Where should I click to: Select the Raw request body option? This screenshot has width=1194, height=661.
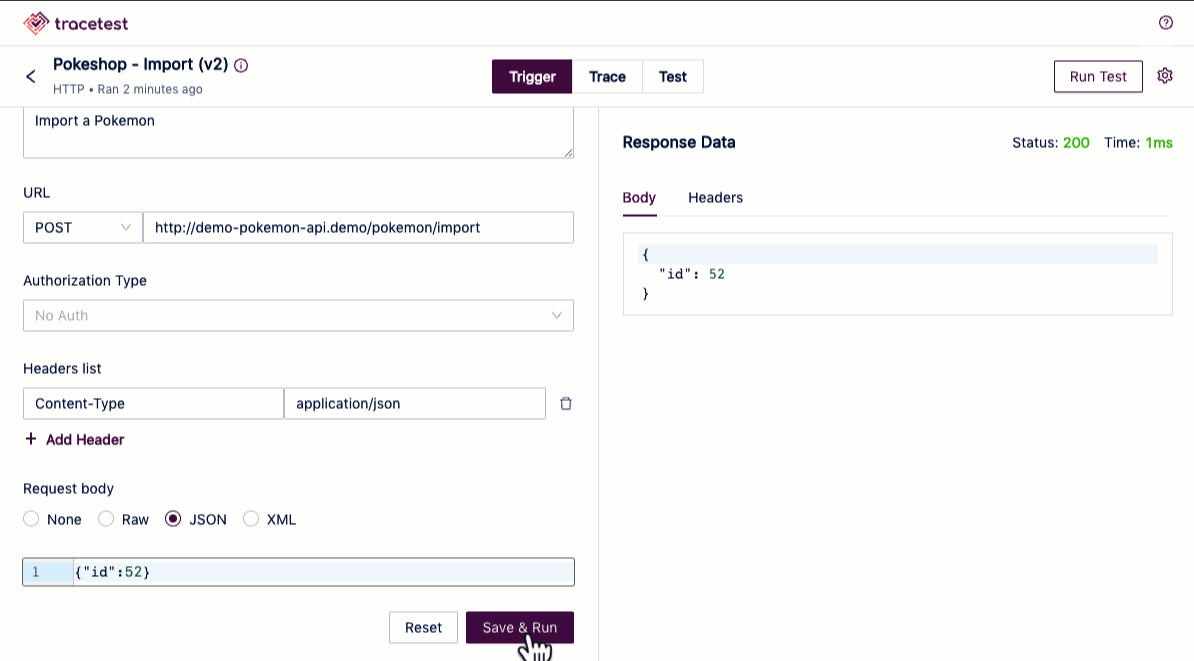106,519
